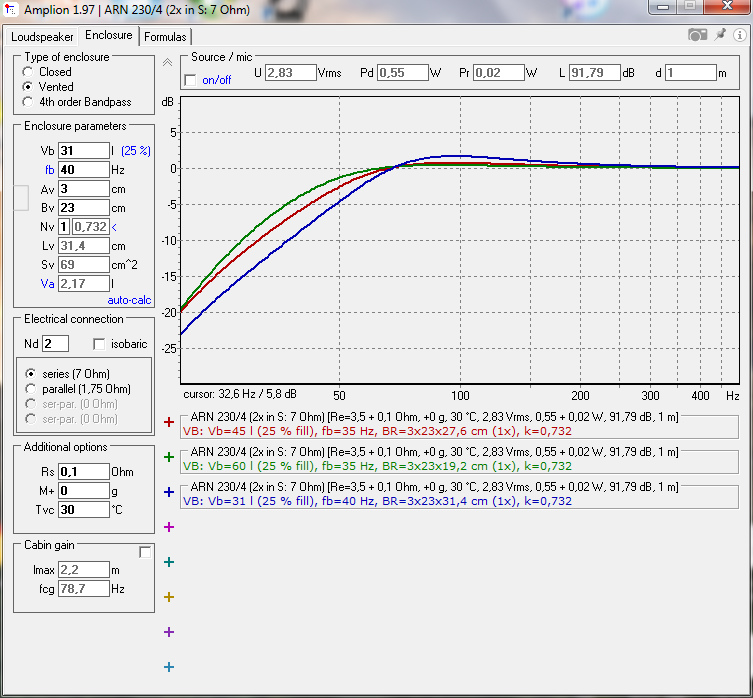Click the cursor readout 32,6 Hz / 5,8 dB

(x=240, y=394)
